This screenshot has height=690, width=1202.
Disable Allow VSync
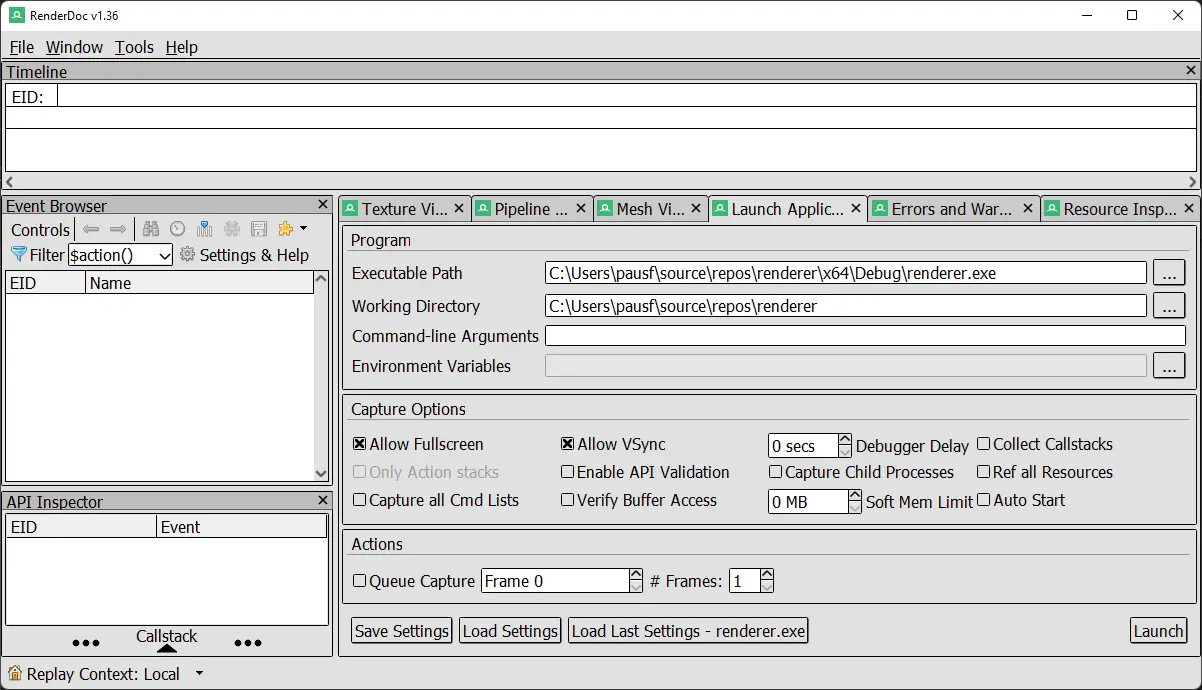coord(567,443)
